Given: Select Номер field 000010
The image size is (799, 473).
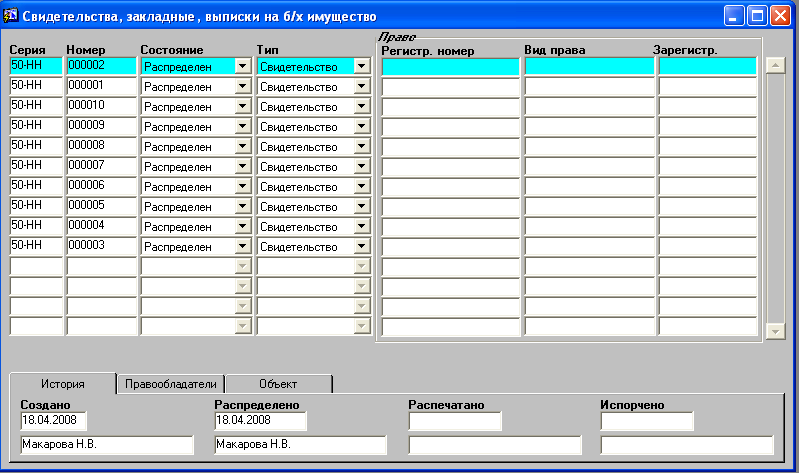Looking at the screenshot, I should 101,106.
